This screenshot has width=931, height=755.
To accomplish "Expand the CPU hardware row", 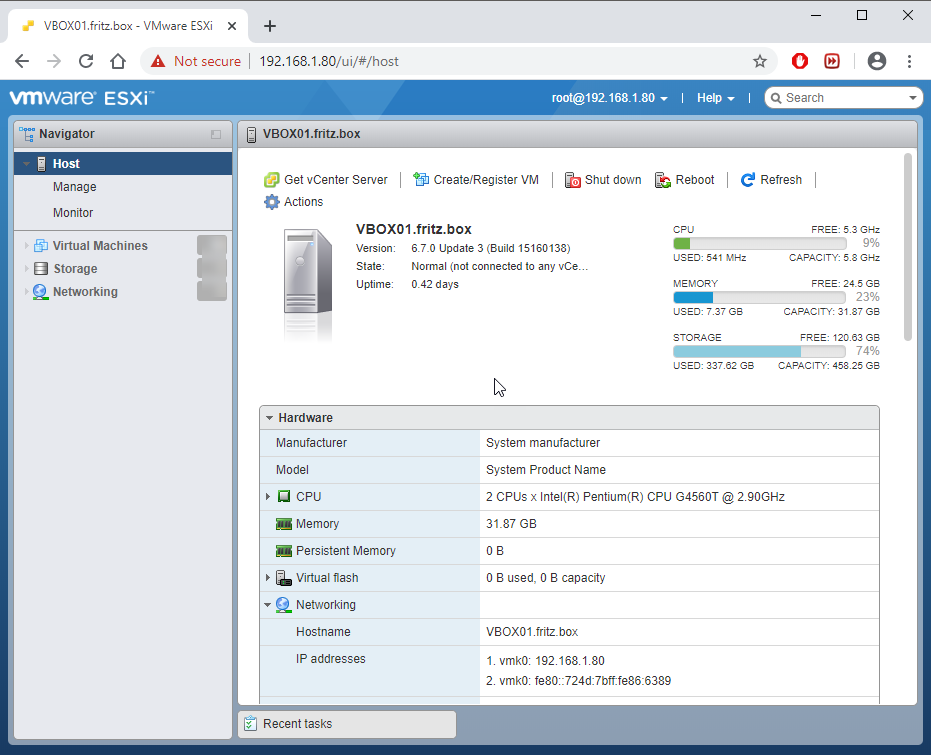I will click(268, 496).
